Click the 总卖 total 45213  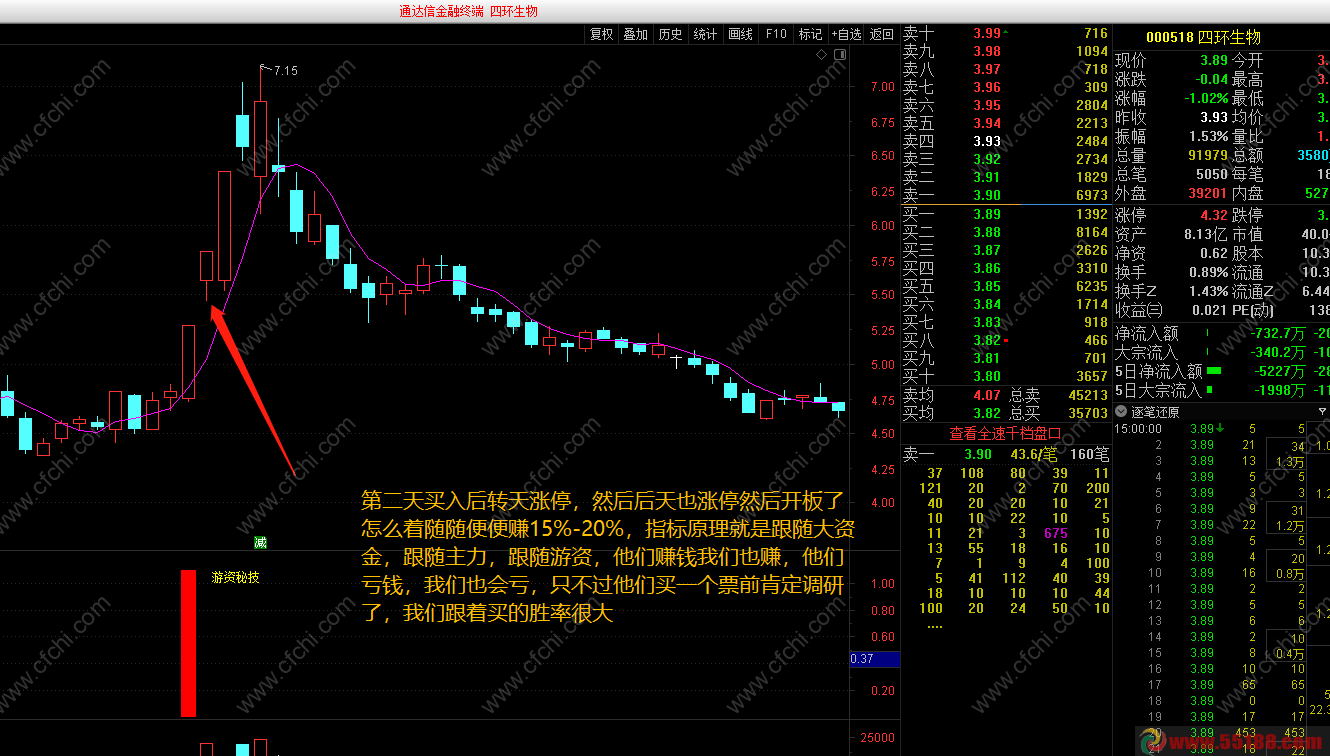coord(1088,395)
